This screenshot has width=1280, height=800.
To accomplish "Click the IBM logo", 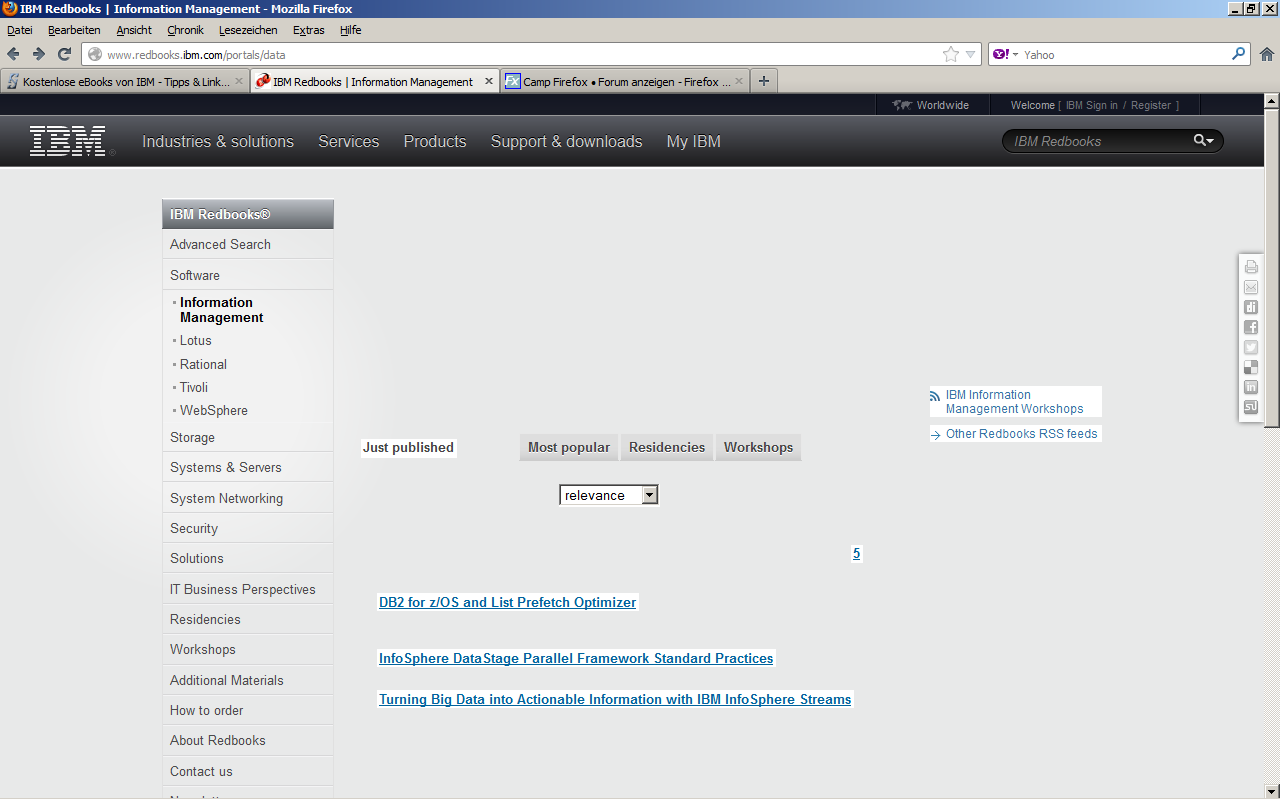I will coord(68,141).
